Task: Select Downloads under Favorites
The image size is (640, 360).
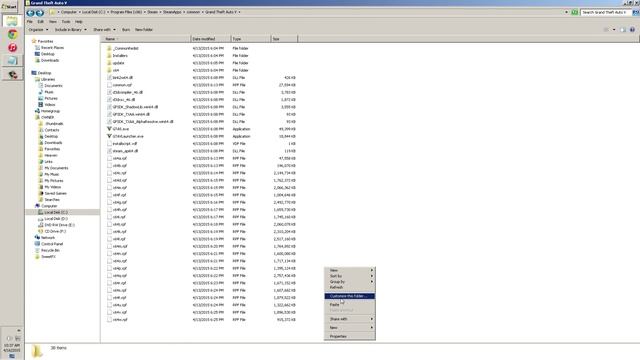Action: click(x=47, y=60)
